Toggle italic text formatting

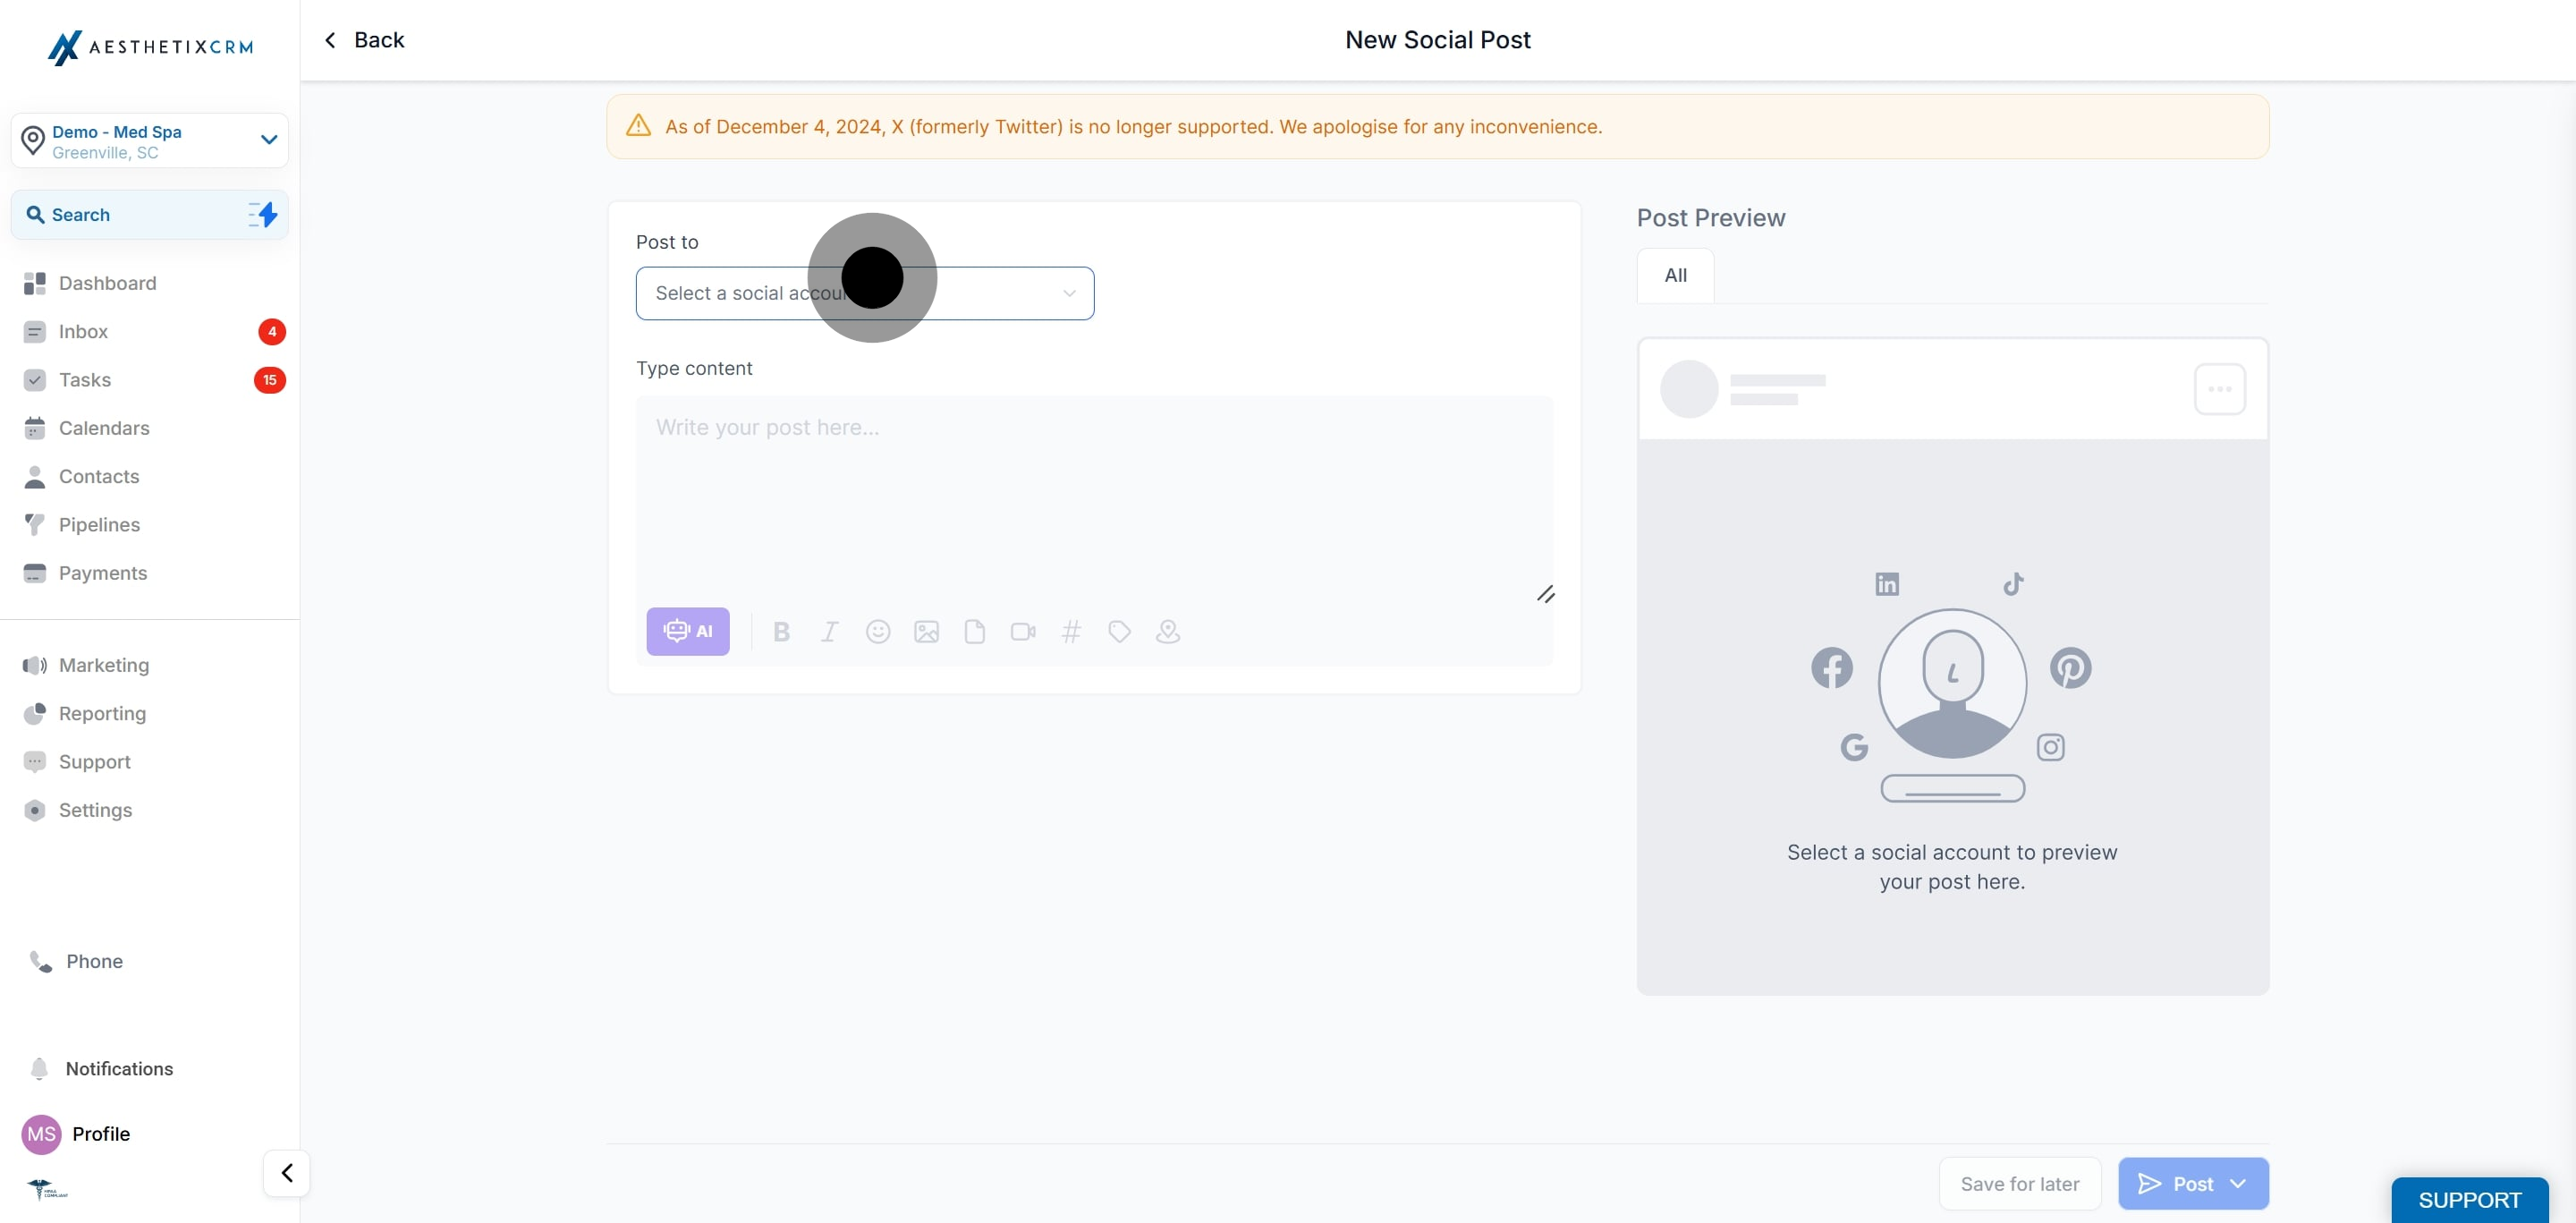(829, 631)
